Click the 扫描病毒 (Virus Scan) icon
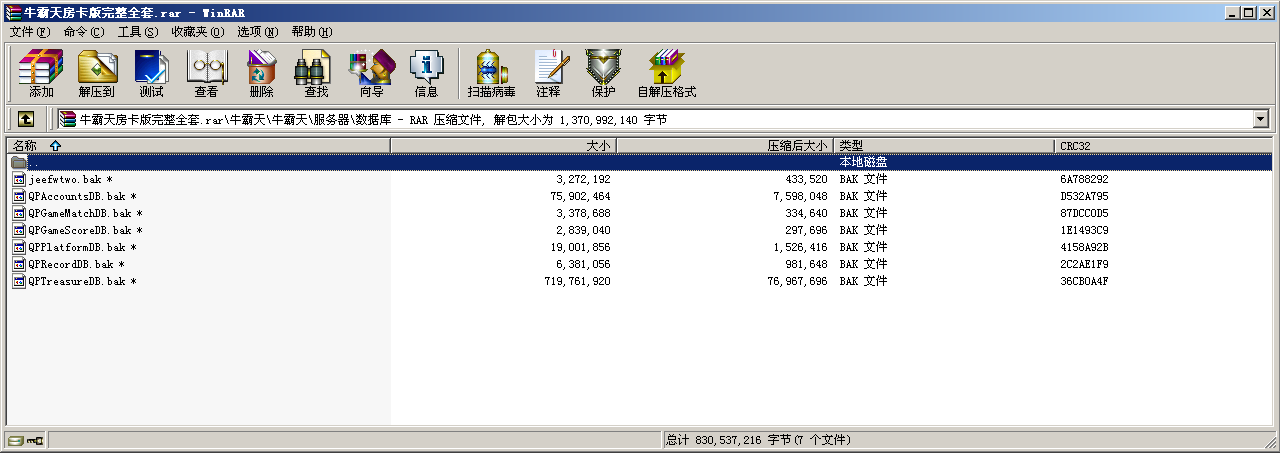This screenshot has height=453, width=1280. (491, 73)
